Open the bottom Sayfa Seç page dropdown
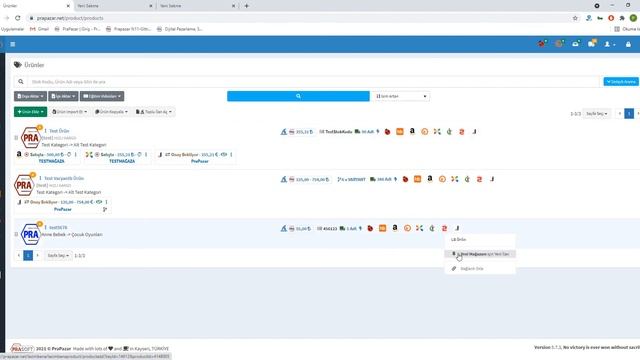Image resolution: width=640 pixels, height=360 pixels. [x=58, y=256]
